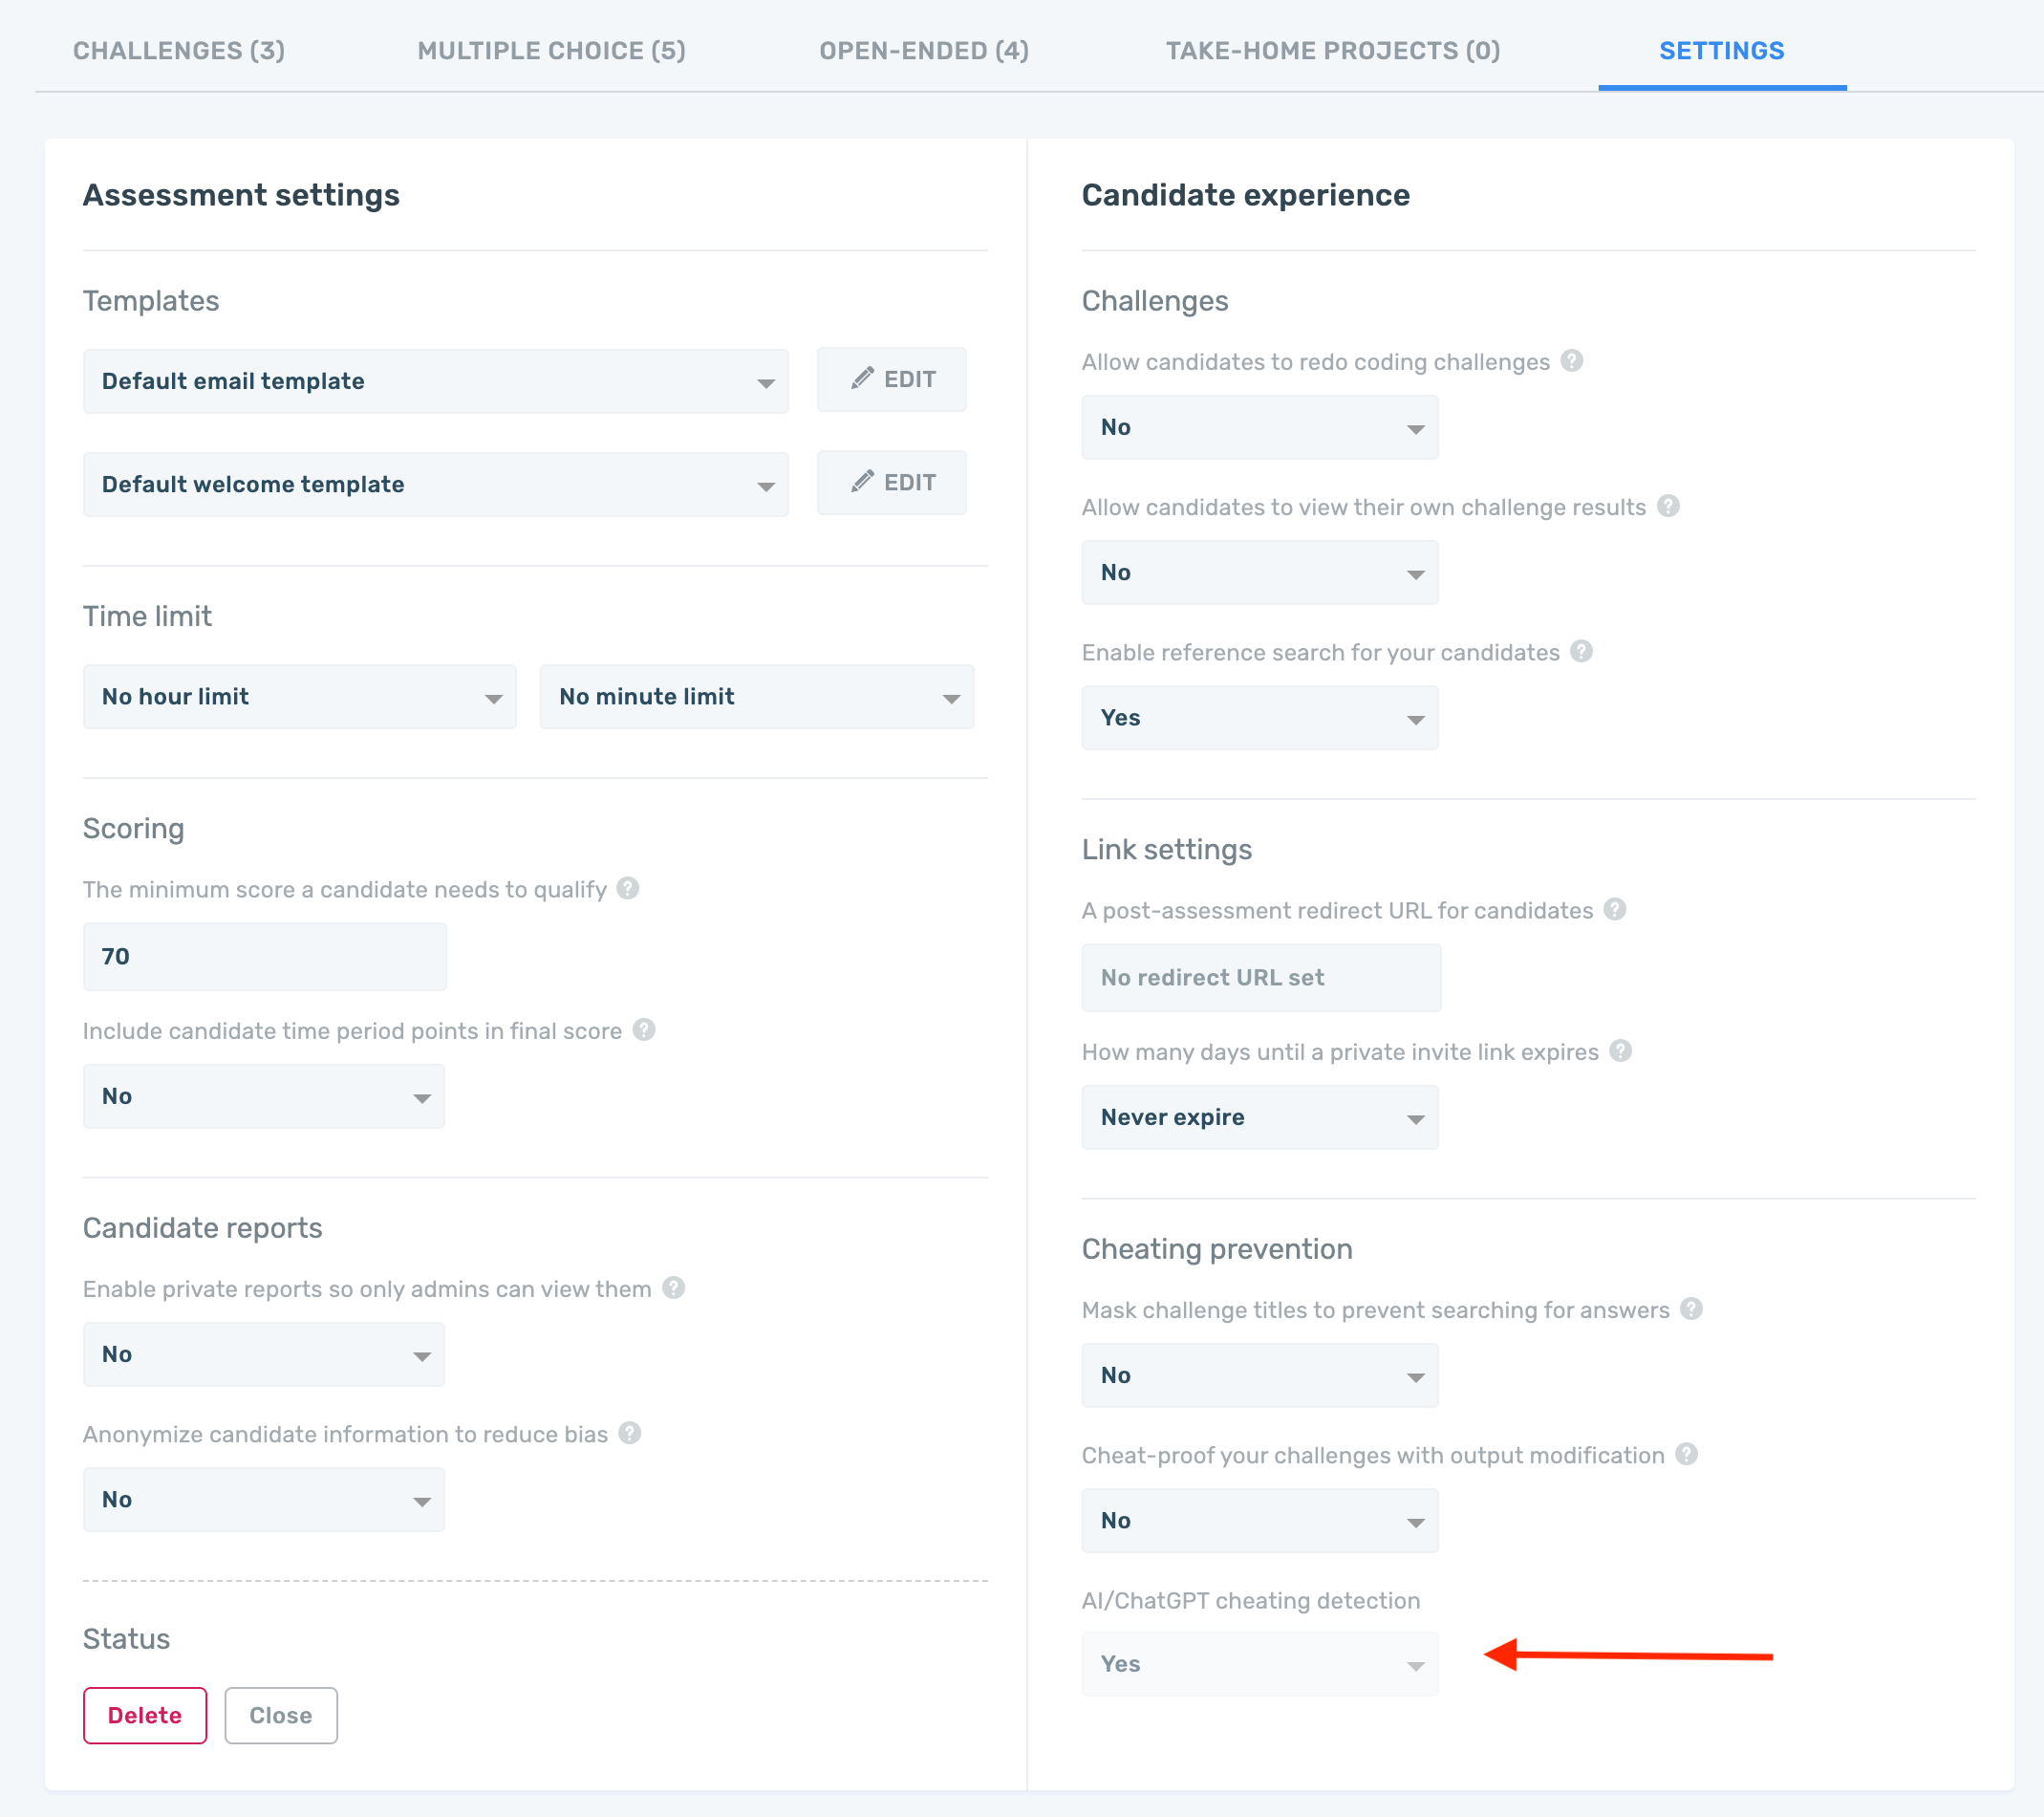Open help tooltip for output modification

[1686, 1453]
